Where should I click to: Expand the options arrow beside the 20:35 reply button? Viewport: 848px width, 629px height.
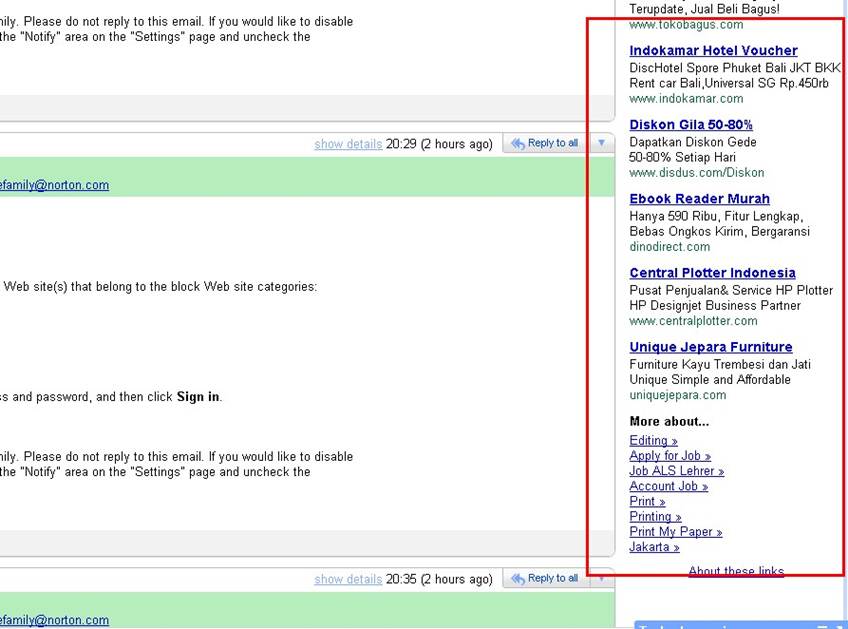click(x=601, y=578)
